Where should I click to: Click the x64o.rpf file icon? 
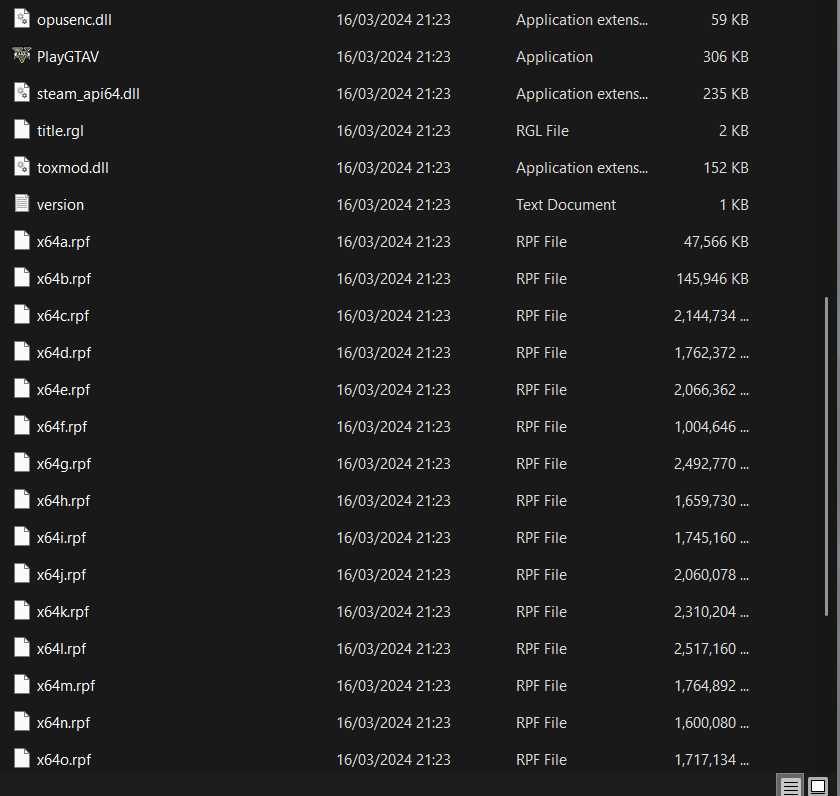pos(21,757)
